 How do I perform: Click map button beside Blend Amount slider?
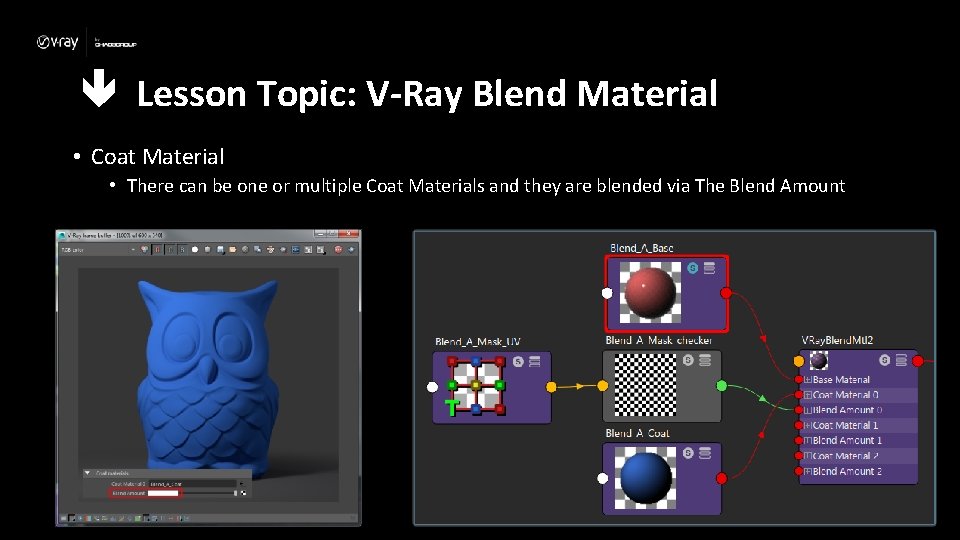(x=243, y=493)
